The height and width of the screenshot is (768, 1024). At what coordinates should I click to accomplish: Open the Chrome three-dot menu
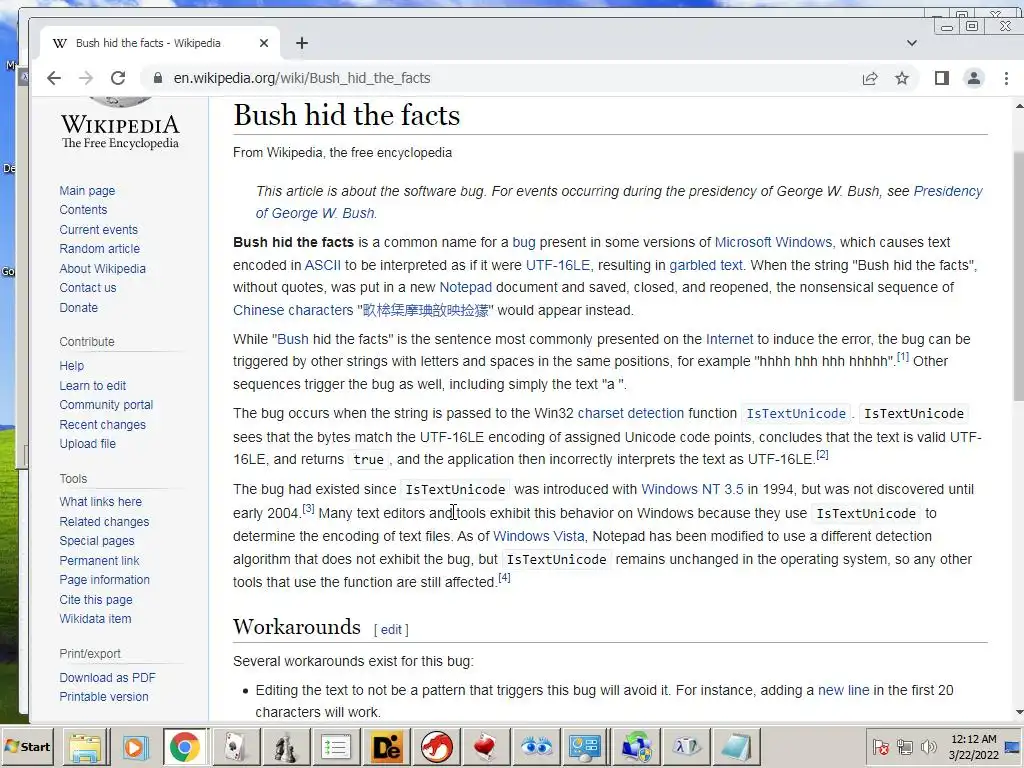click(x=1006, y=78)
